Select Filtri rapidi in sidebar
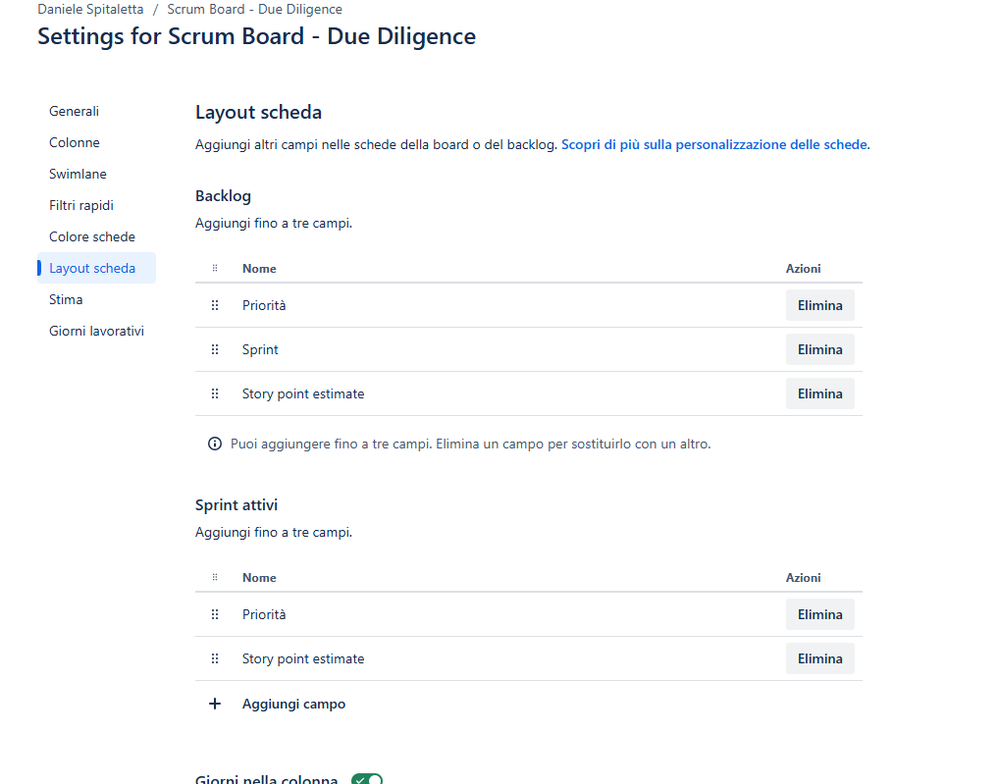The image size is (999, 784). (81, 205)
